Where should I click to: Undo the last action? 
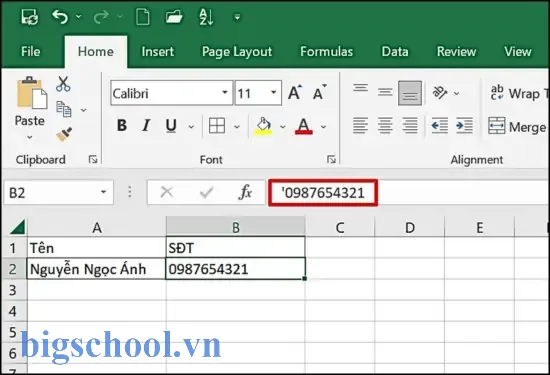60,17
